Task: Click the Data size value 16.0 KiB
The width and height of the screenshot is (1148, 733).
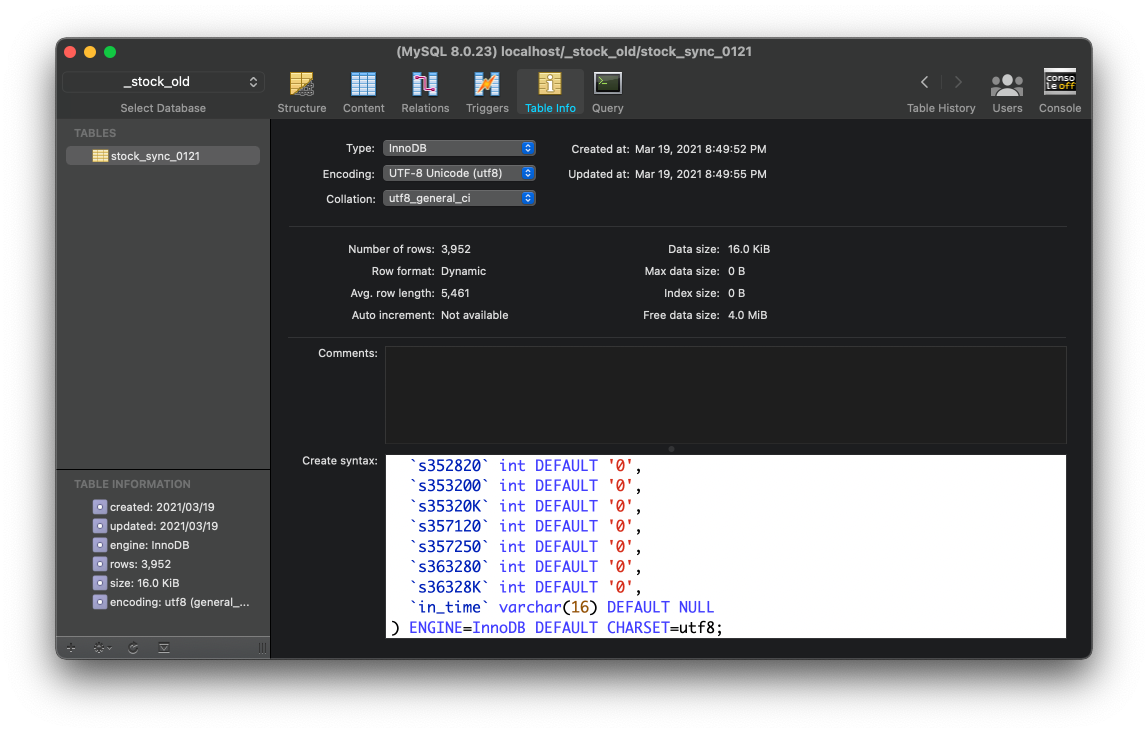Action: coord(749,249)
